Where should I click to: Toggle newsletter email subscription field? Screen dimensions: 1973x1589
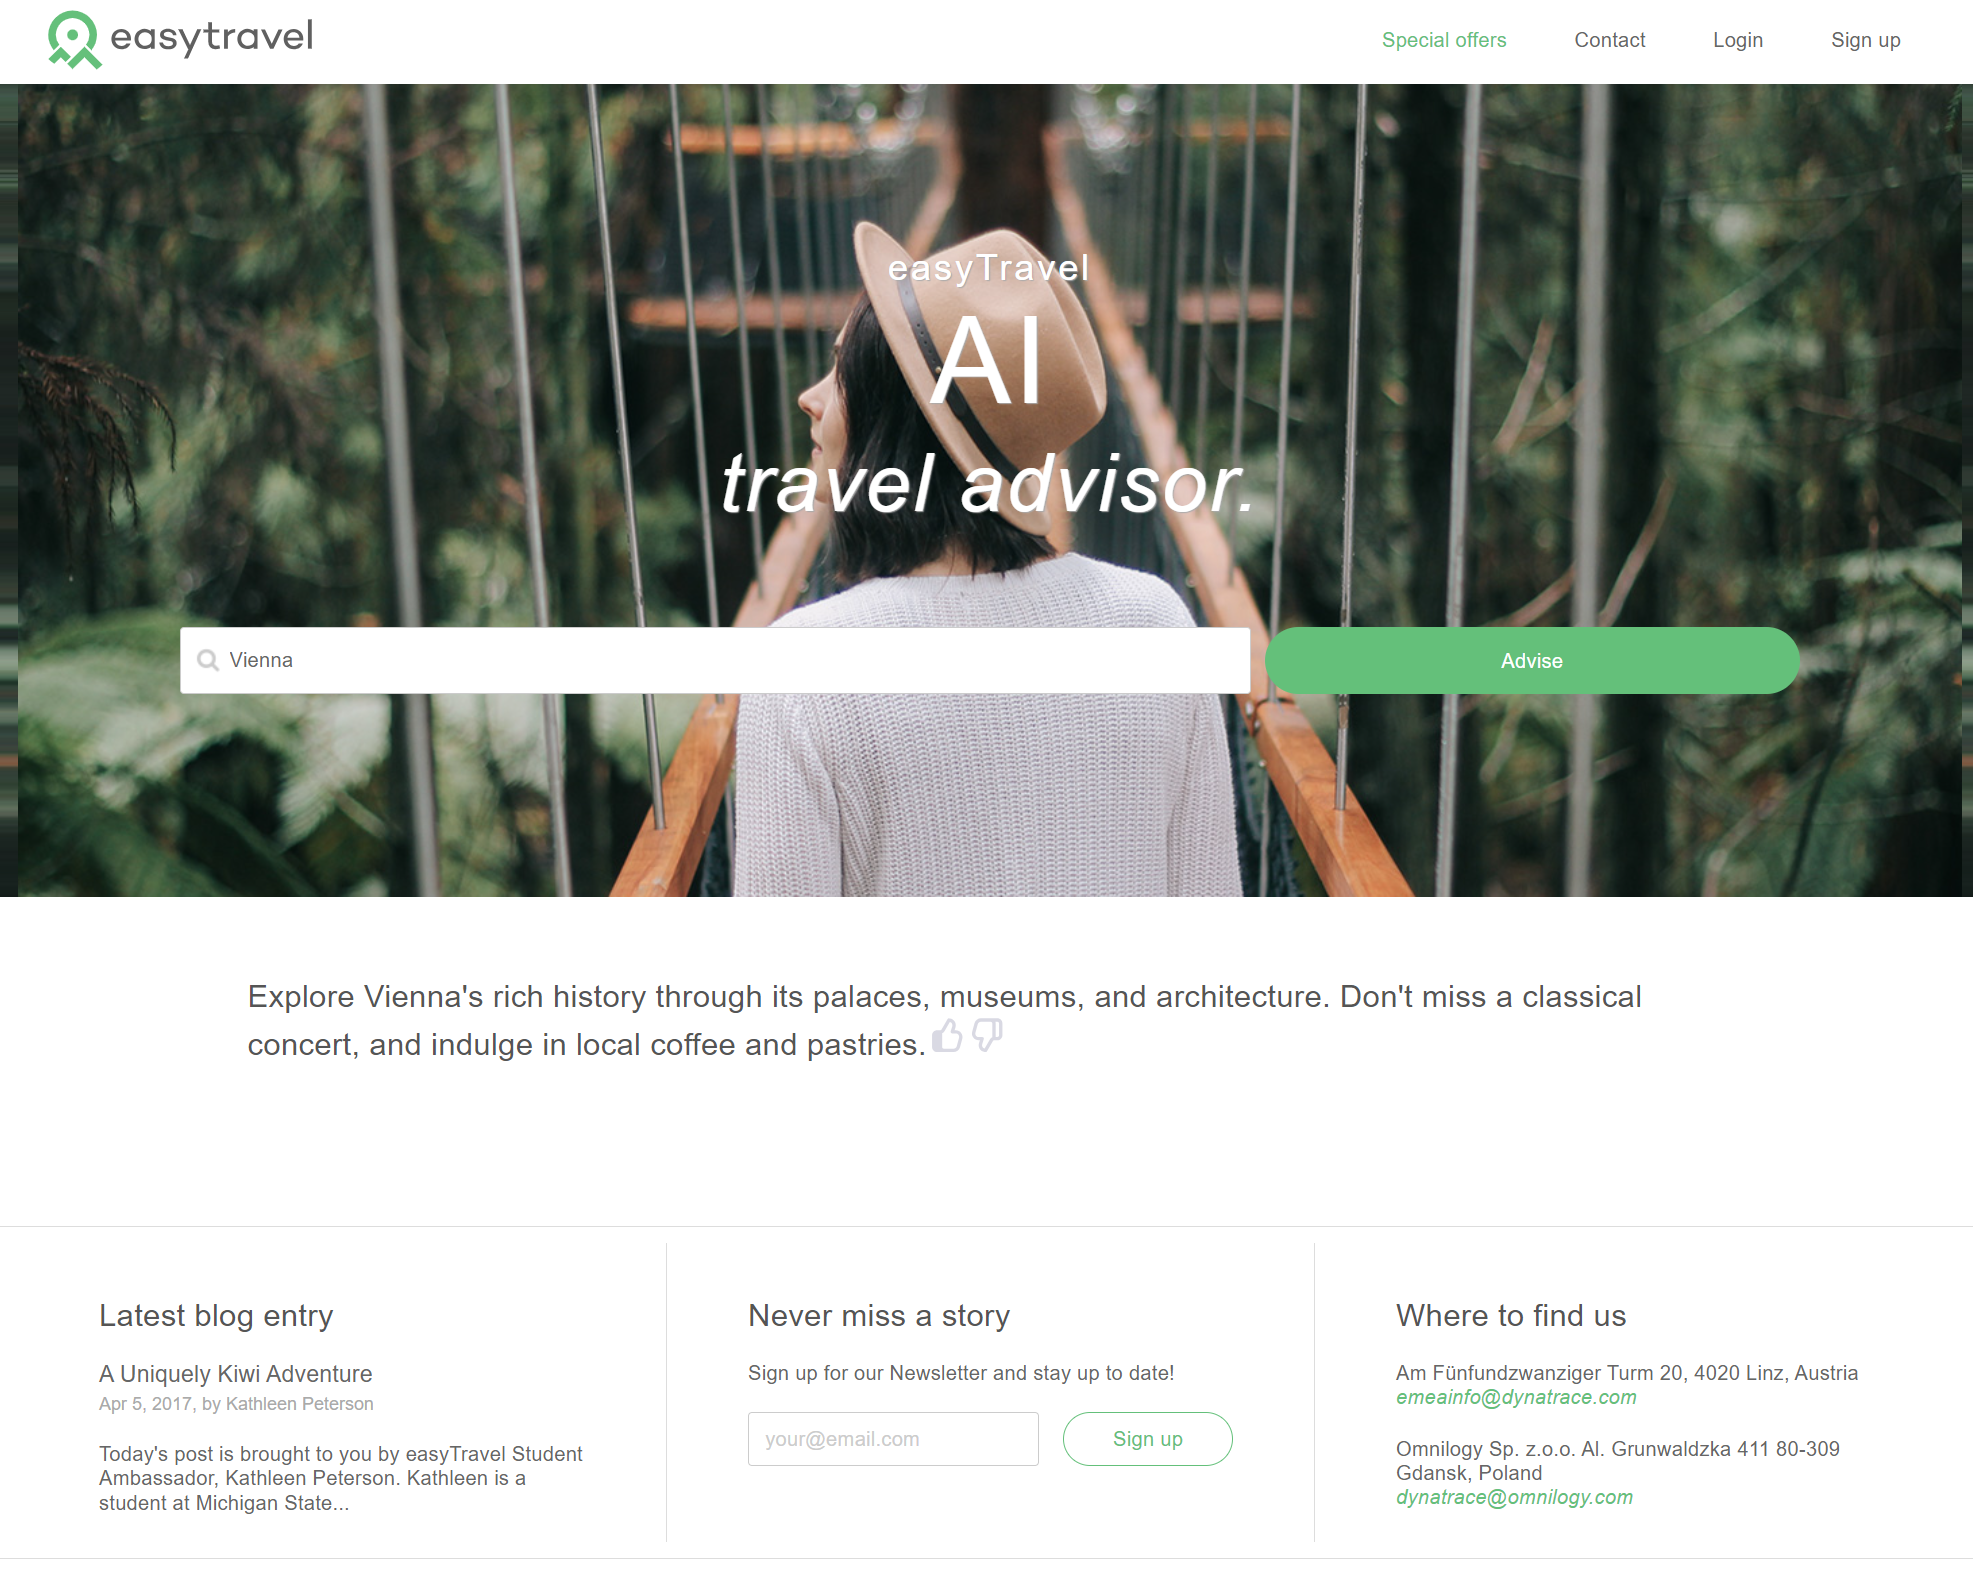(x=892, y=1438)
